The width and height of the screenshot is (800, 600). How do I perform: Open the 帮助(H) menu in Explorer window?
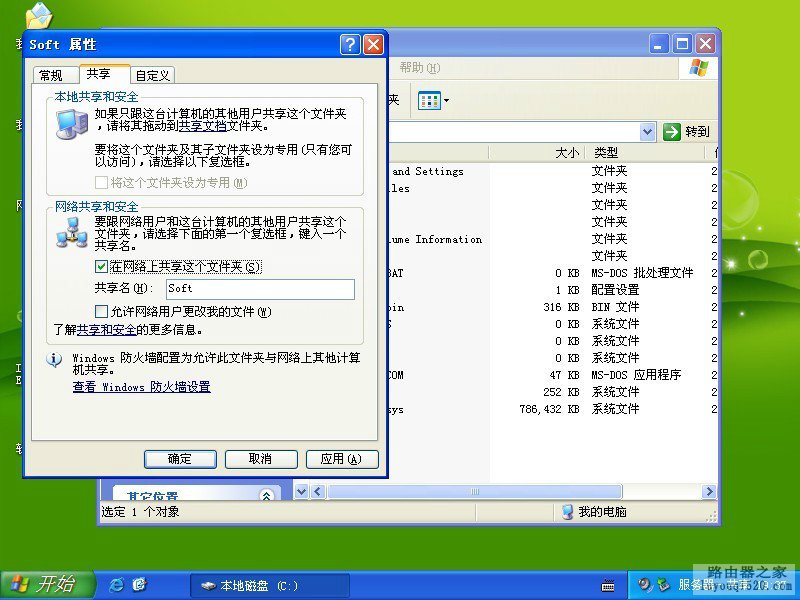click(x=419, y=67)
